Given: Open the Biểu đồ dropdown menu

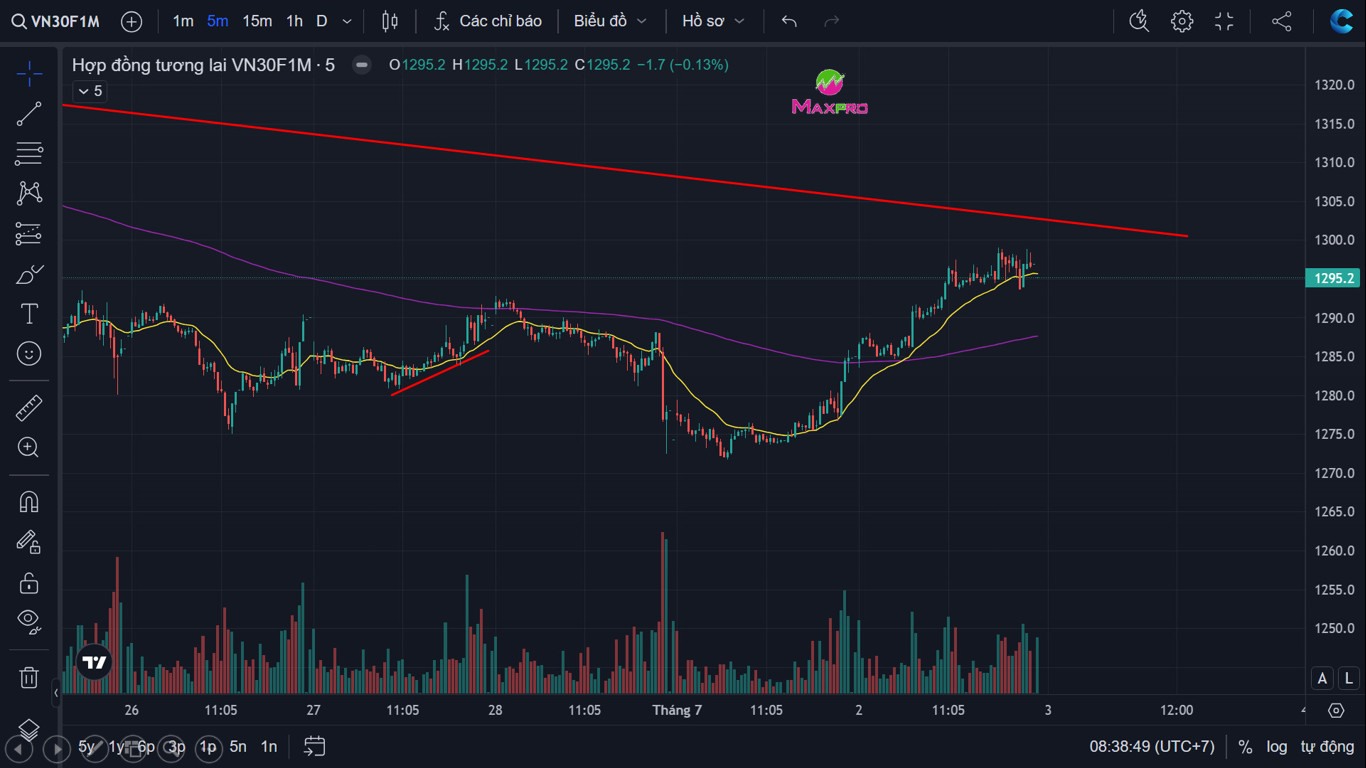Looking at the screenshot, I should point(610,21).
